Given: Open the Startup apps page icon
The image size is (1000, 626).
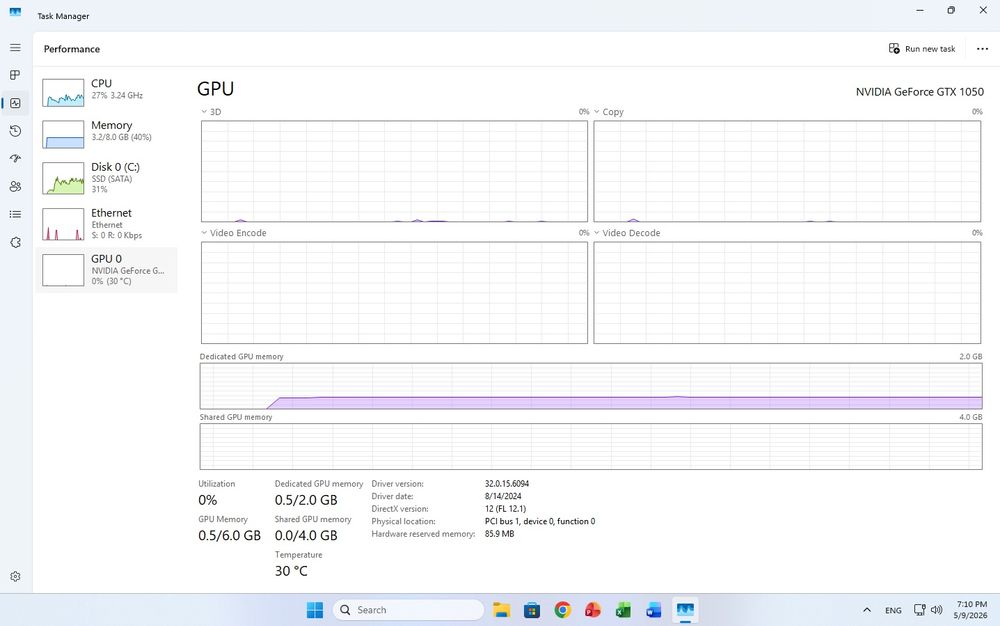Looking at the screenshot, I should [15, 159].
